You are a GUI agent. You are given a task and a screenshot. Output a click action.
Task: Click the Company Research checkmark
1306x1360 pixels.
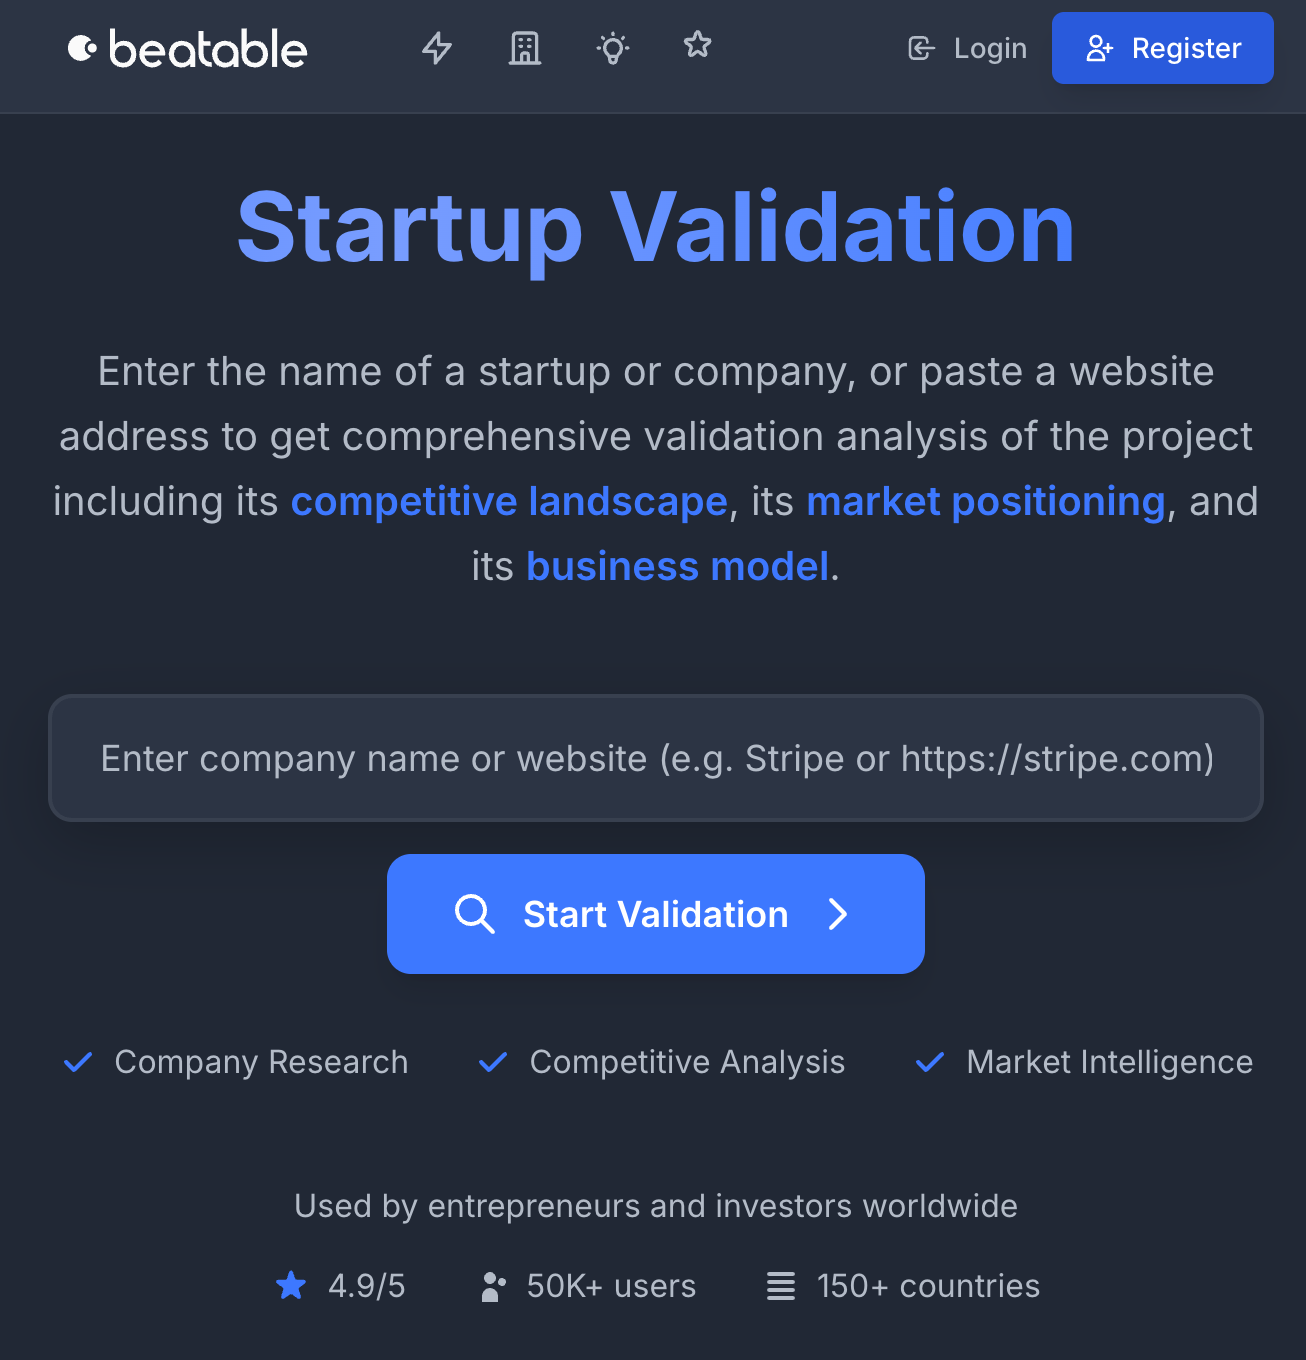[78, 1062]
